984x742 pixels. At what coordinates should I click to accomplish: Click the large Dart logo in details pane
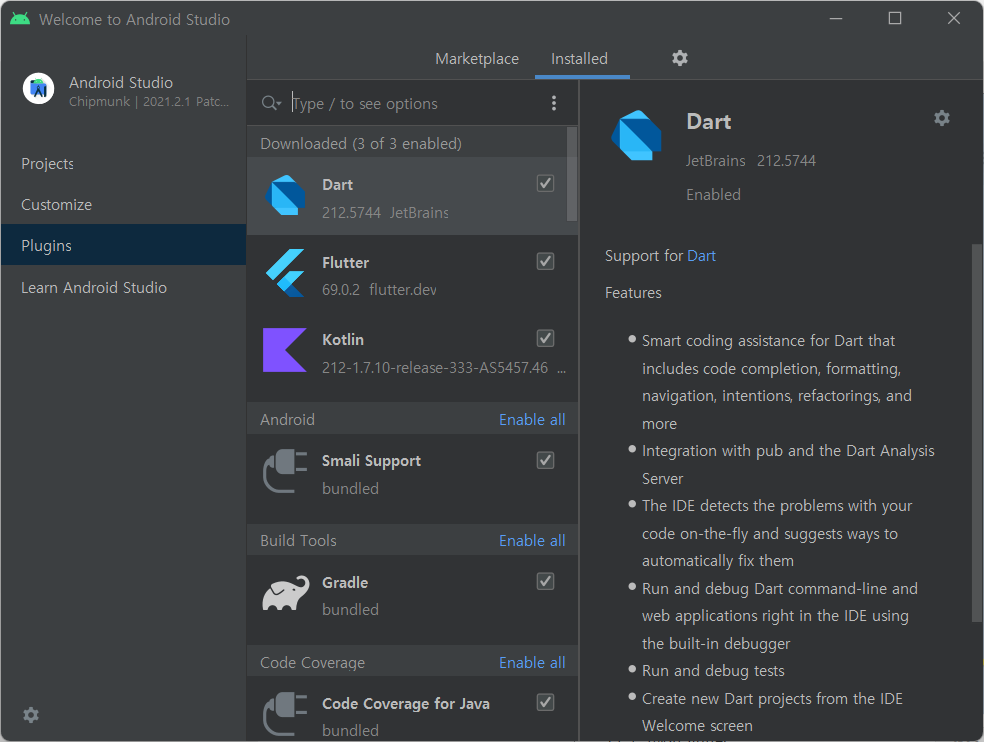tap(636, 135)
